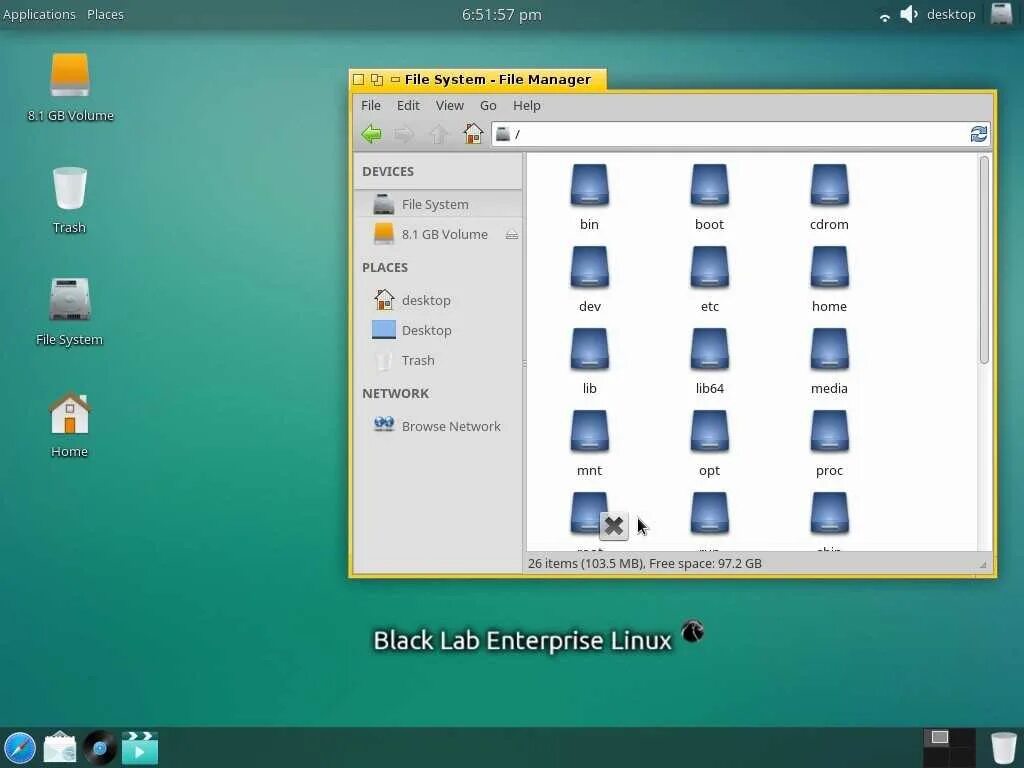Open the View menu

pos(449,105)
